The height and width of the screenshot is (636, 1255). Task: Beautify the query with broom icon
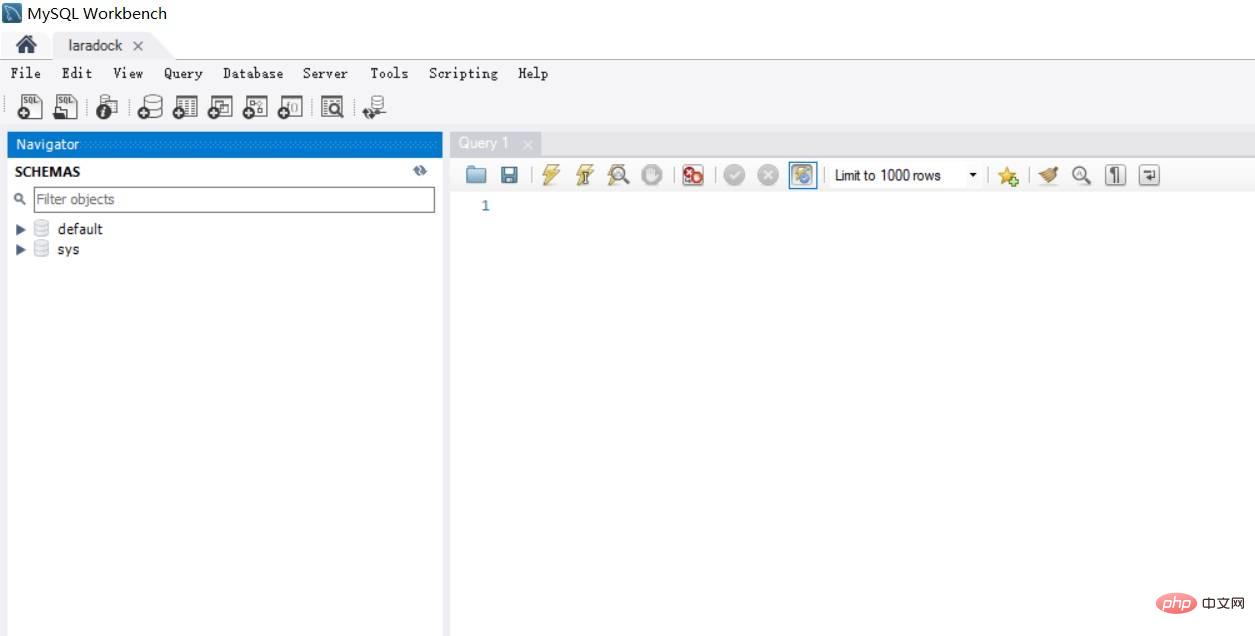pos(1048,175)
